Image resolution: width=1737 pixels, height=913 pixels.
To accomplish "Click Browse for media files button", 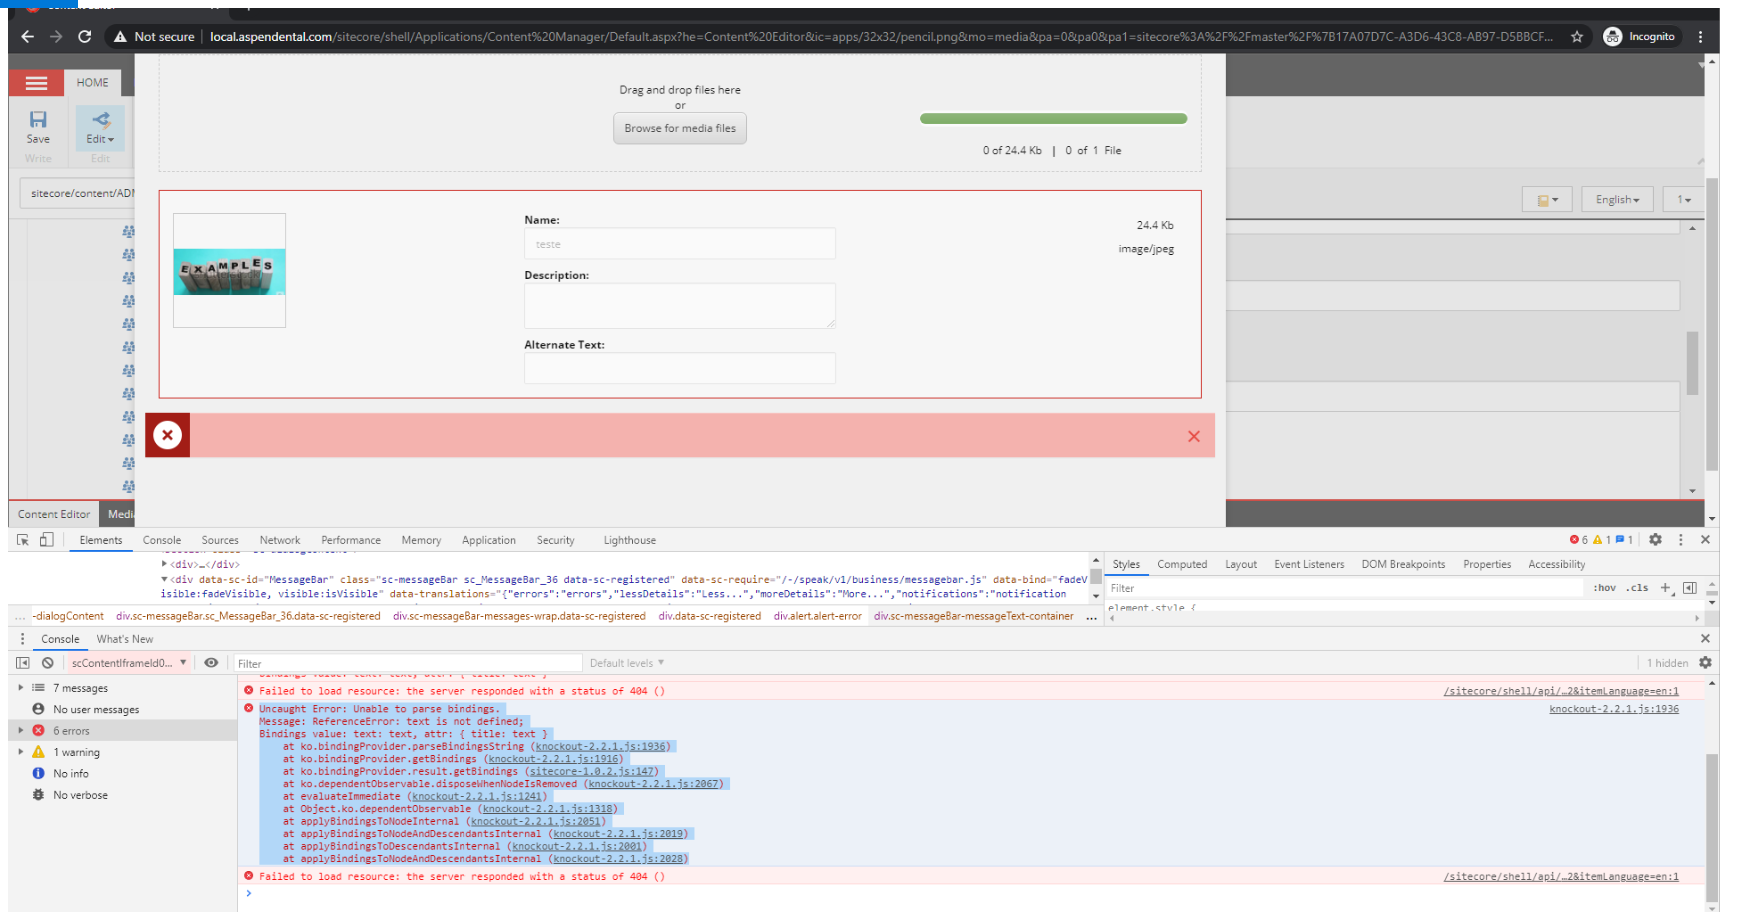I will [680, 128].
